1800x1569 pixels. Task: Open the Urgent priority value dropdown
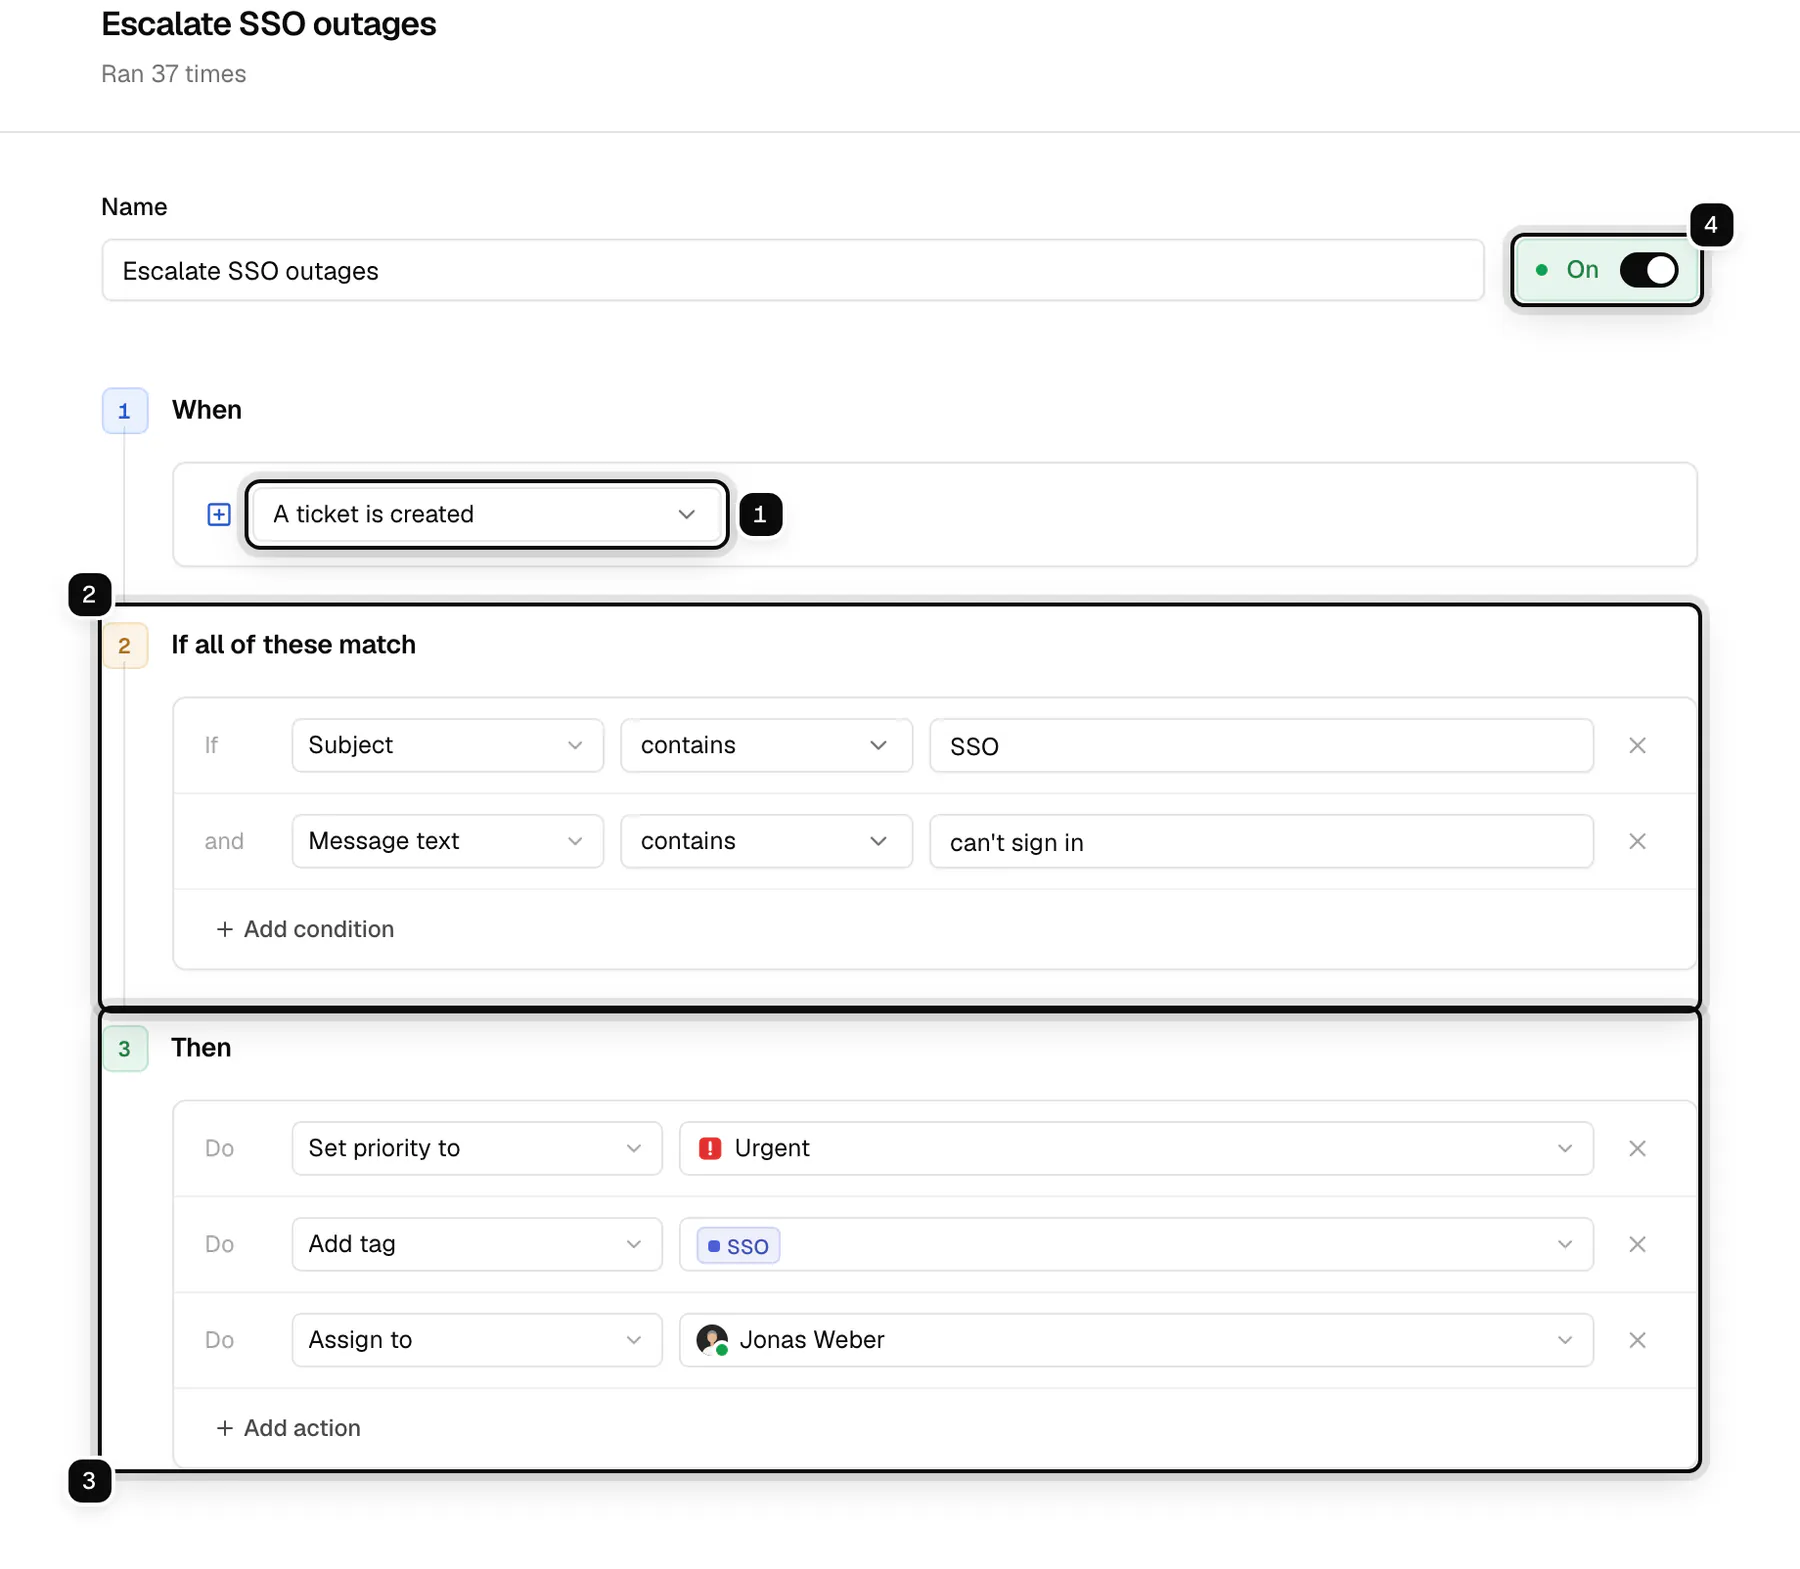coord(1136,1148)
